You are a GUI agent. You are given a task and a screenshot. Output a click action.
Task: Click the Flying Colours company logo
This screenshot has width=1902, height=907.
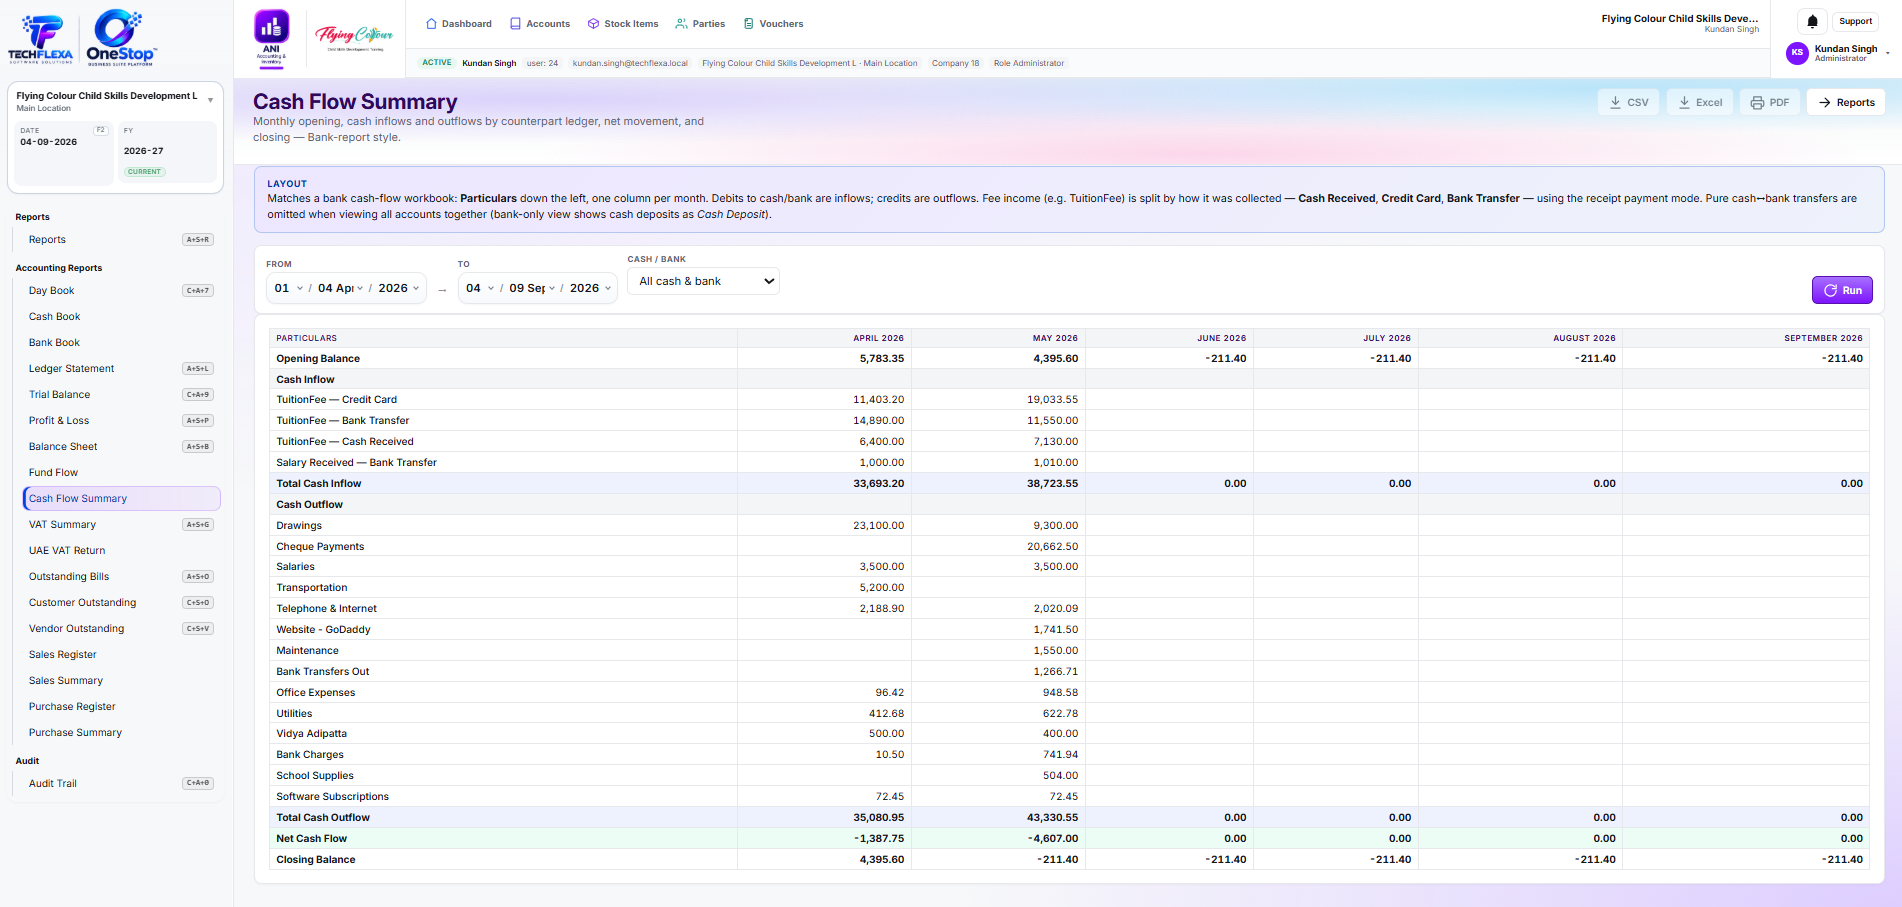pyautogui.click(x=354, y=37)
